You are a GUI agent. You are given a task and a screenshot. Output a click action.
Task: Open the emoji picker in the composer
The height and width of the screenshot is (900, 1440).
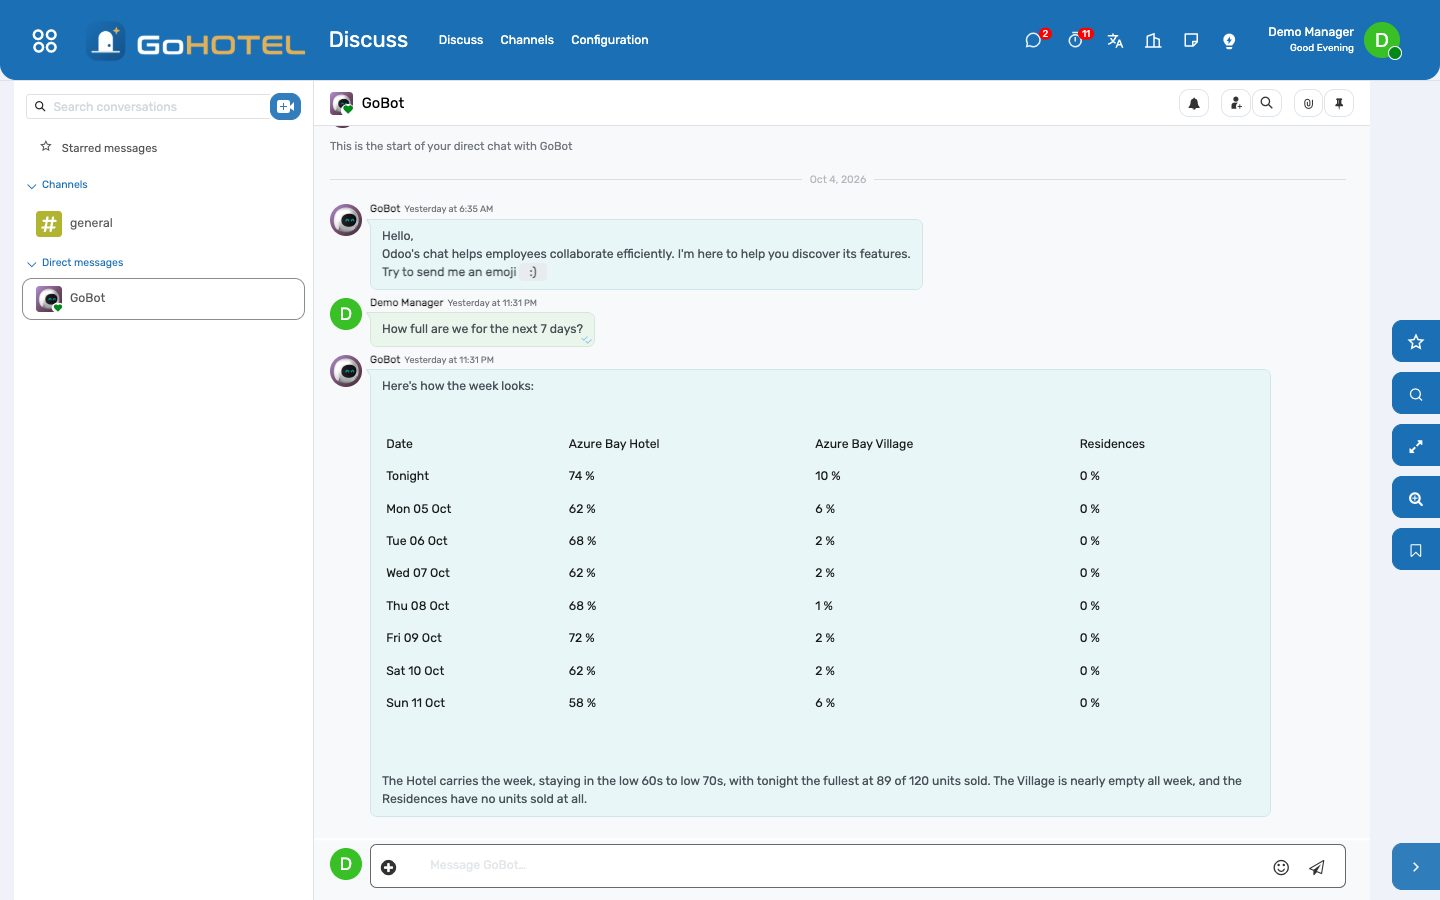coord(1281,867)
